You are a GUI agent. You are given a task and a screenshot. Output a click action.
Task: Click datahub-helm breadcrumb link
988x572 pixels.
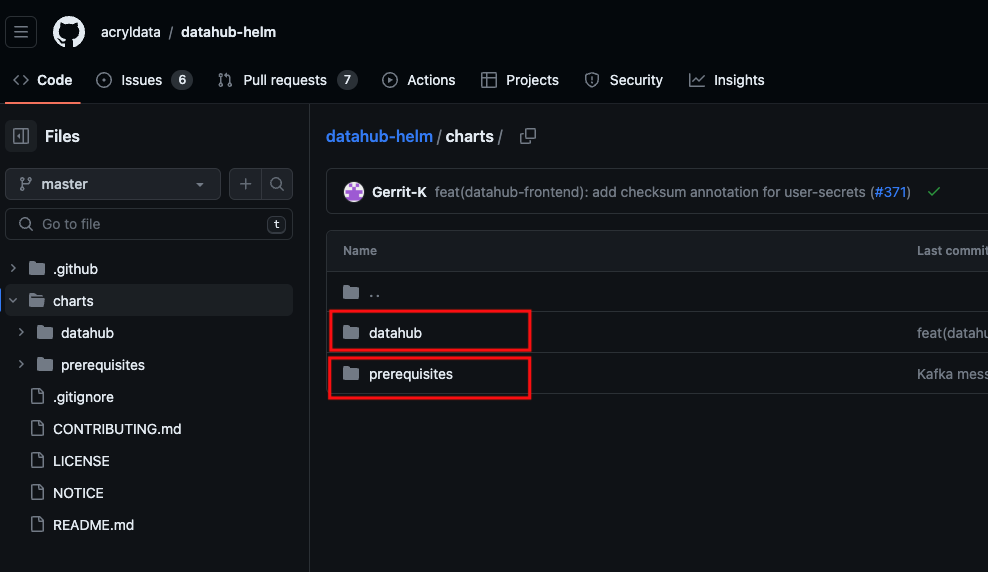click(379, 136)
